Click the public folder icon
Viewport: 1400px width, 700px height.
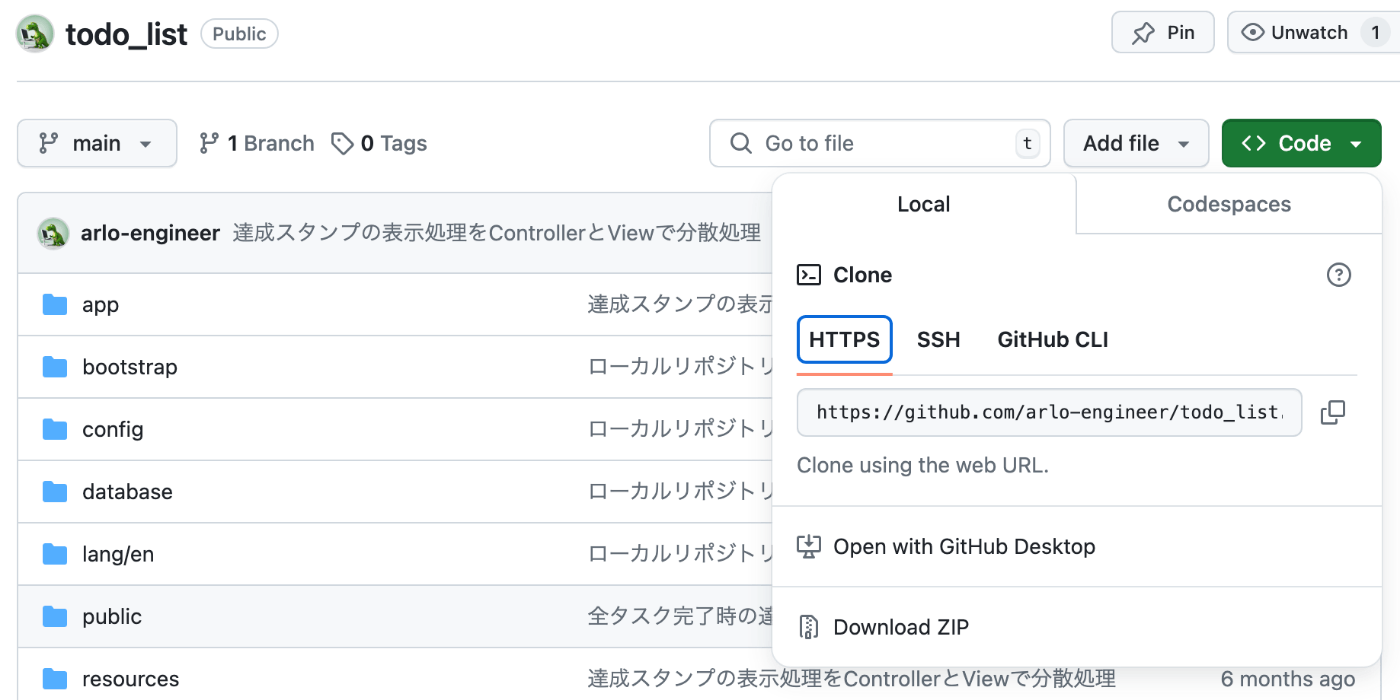pos(55,616)
